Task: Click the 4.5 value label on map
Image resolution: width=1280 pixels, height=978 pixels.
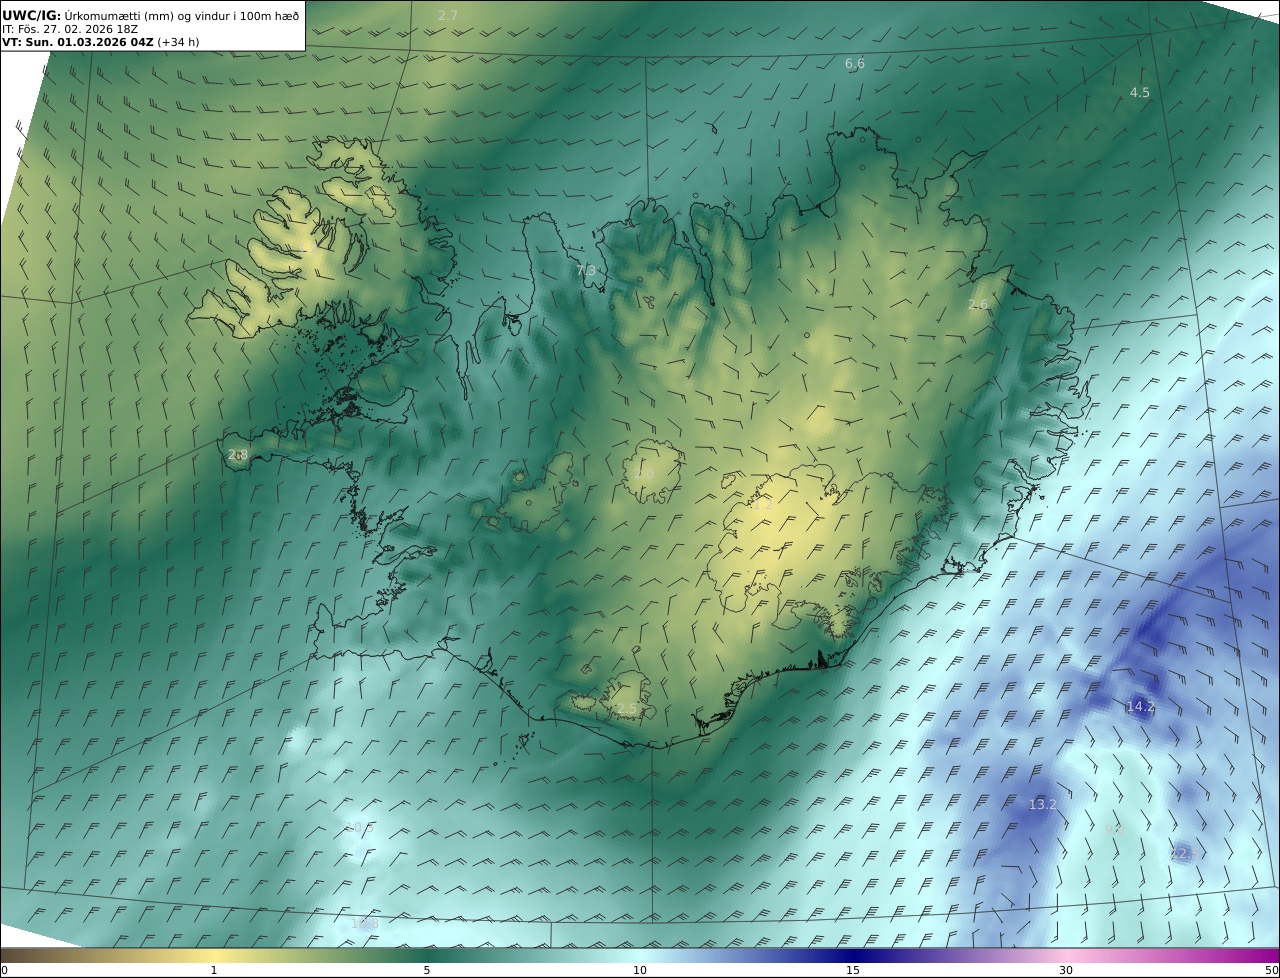Action: 1139,93
